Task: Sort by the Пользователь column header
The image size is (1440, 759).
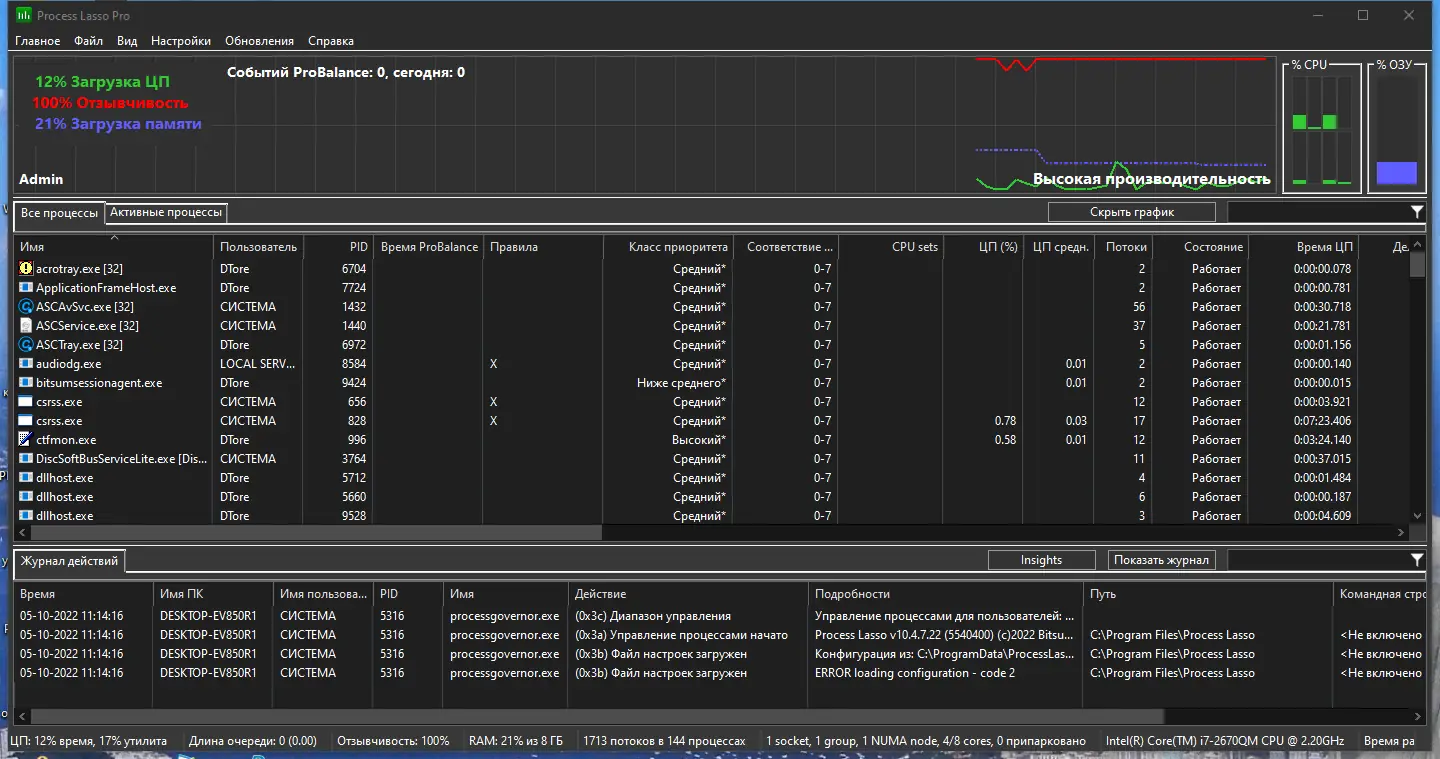Action: [259, 247]
